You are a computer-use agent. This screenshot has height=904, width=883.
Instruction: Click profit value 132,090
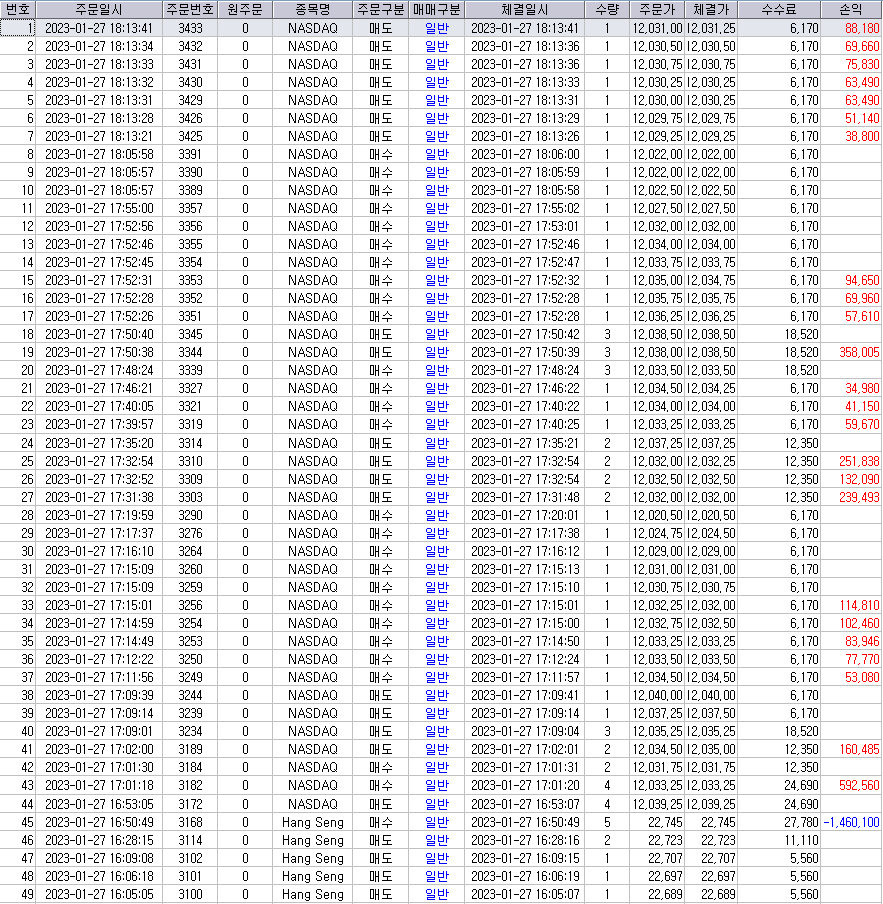coord(859,479)
